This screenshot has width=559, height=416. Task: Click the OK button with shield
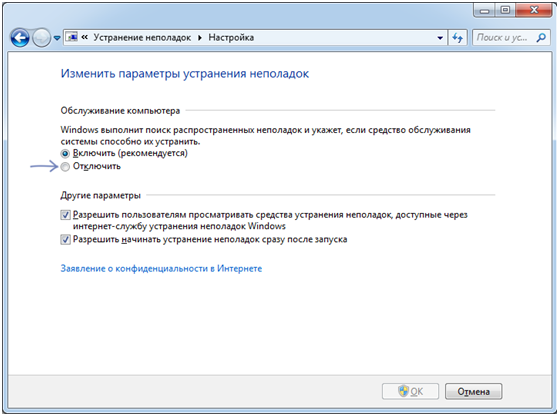pyautogui.click(x=410, y=391)
